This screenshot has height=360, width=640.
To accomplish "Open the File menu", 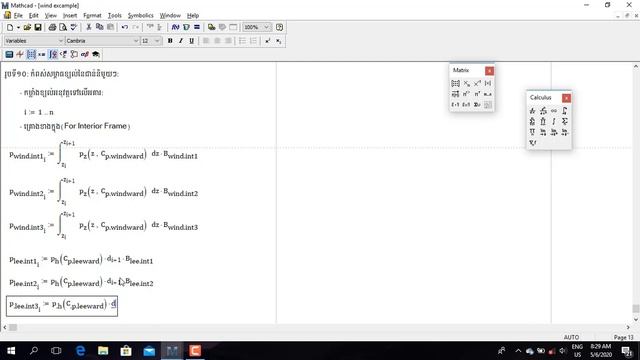I will (18, 16).
